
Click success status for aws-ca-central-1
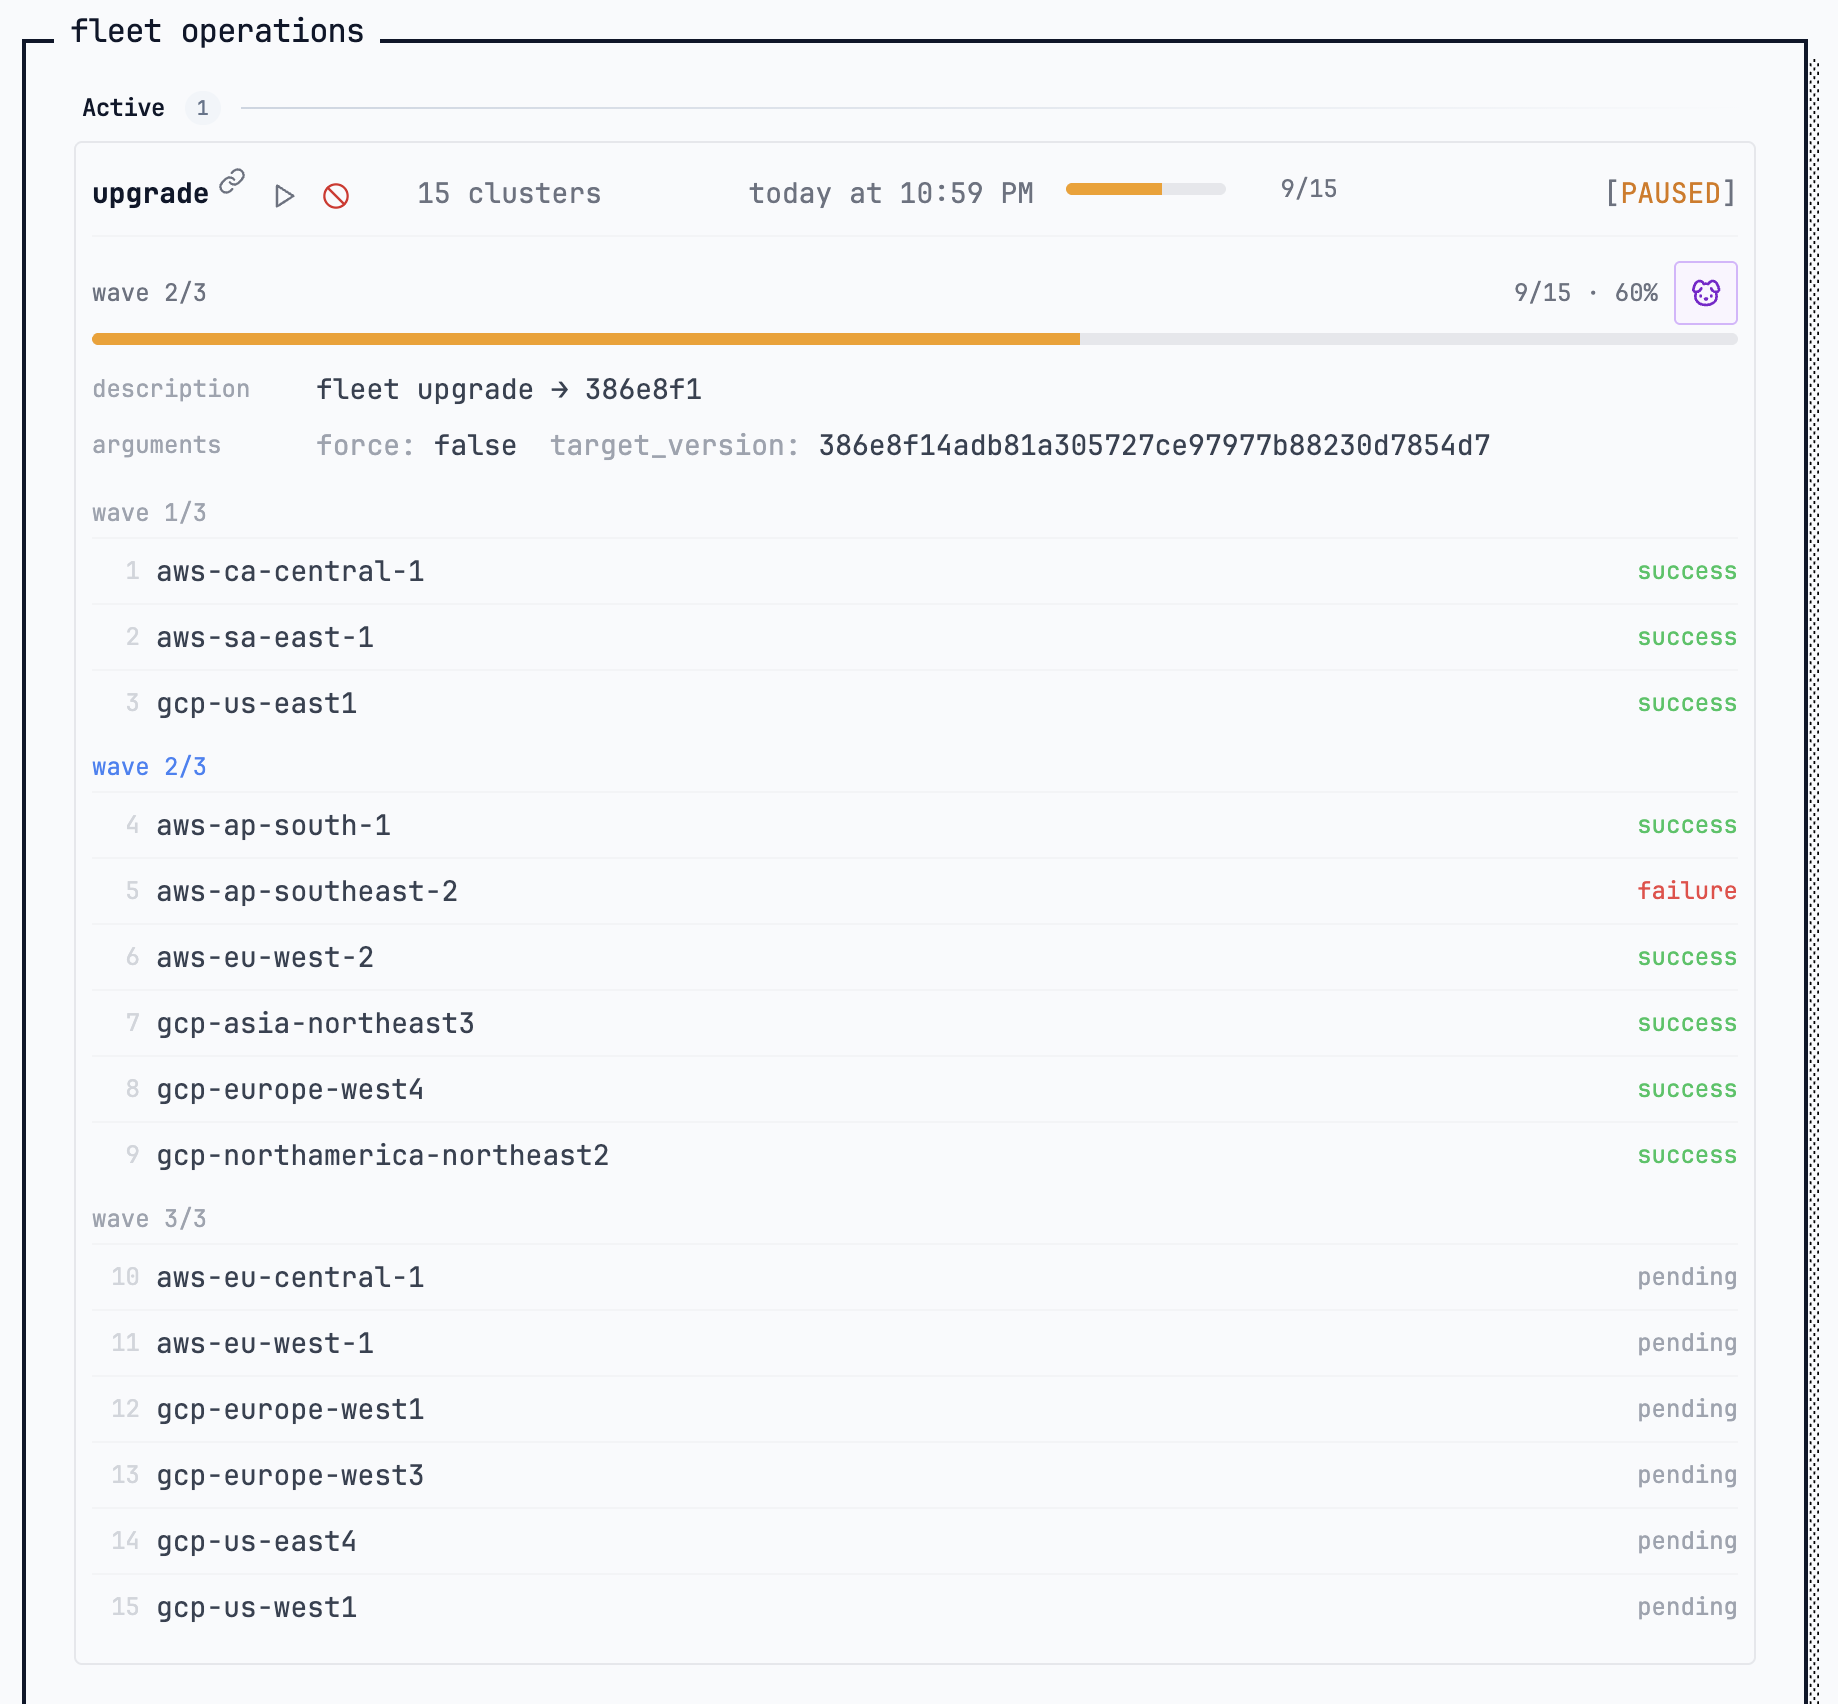click(1687, 571)
